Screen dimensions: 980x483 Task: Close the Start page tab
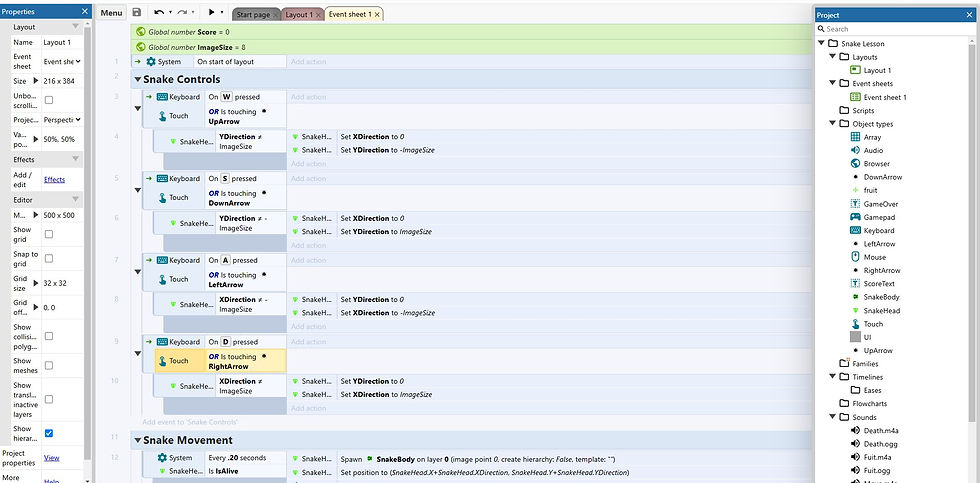coord(274,14)
